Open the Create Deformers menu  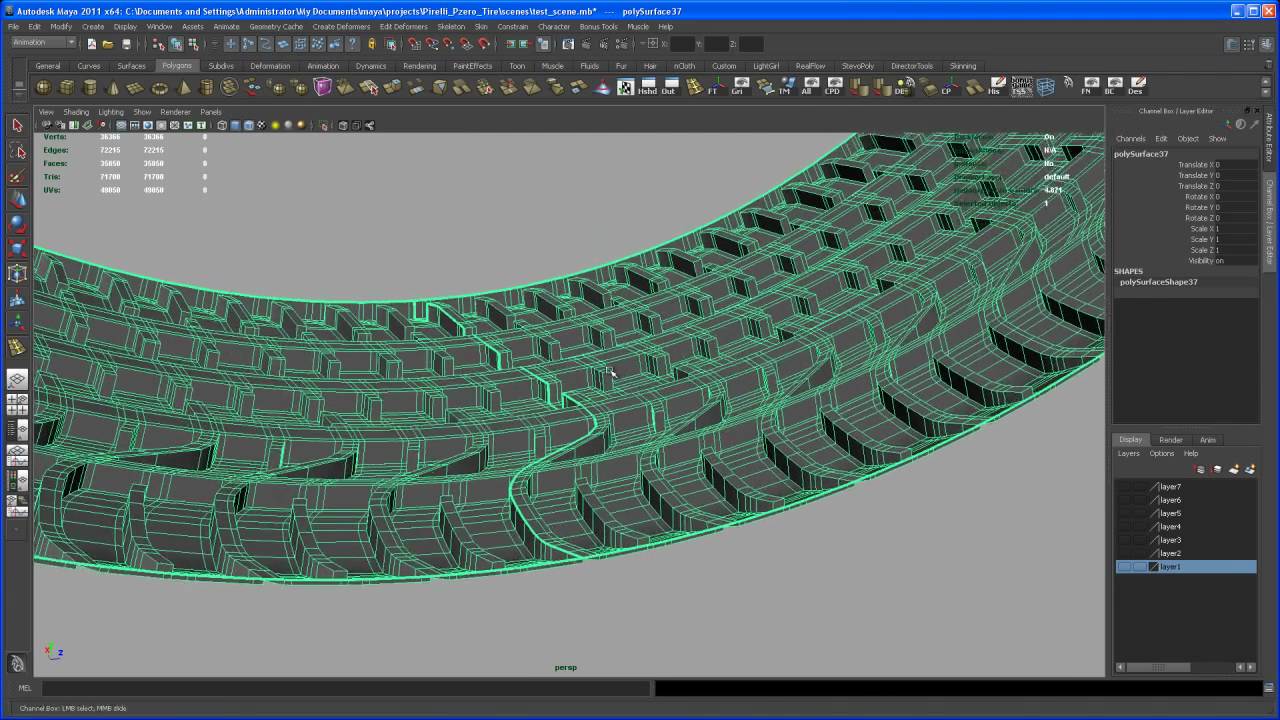(x=341, y=27)
